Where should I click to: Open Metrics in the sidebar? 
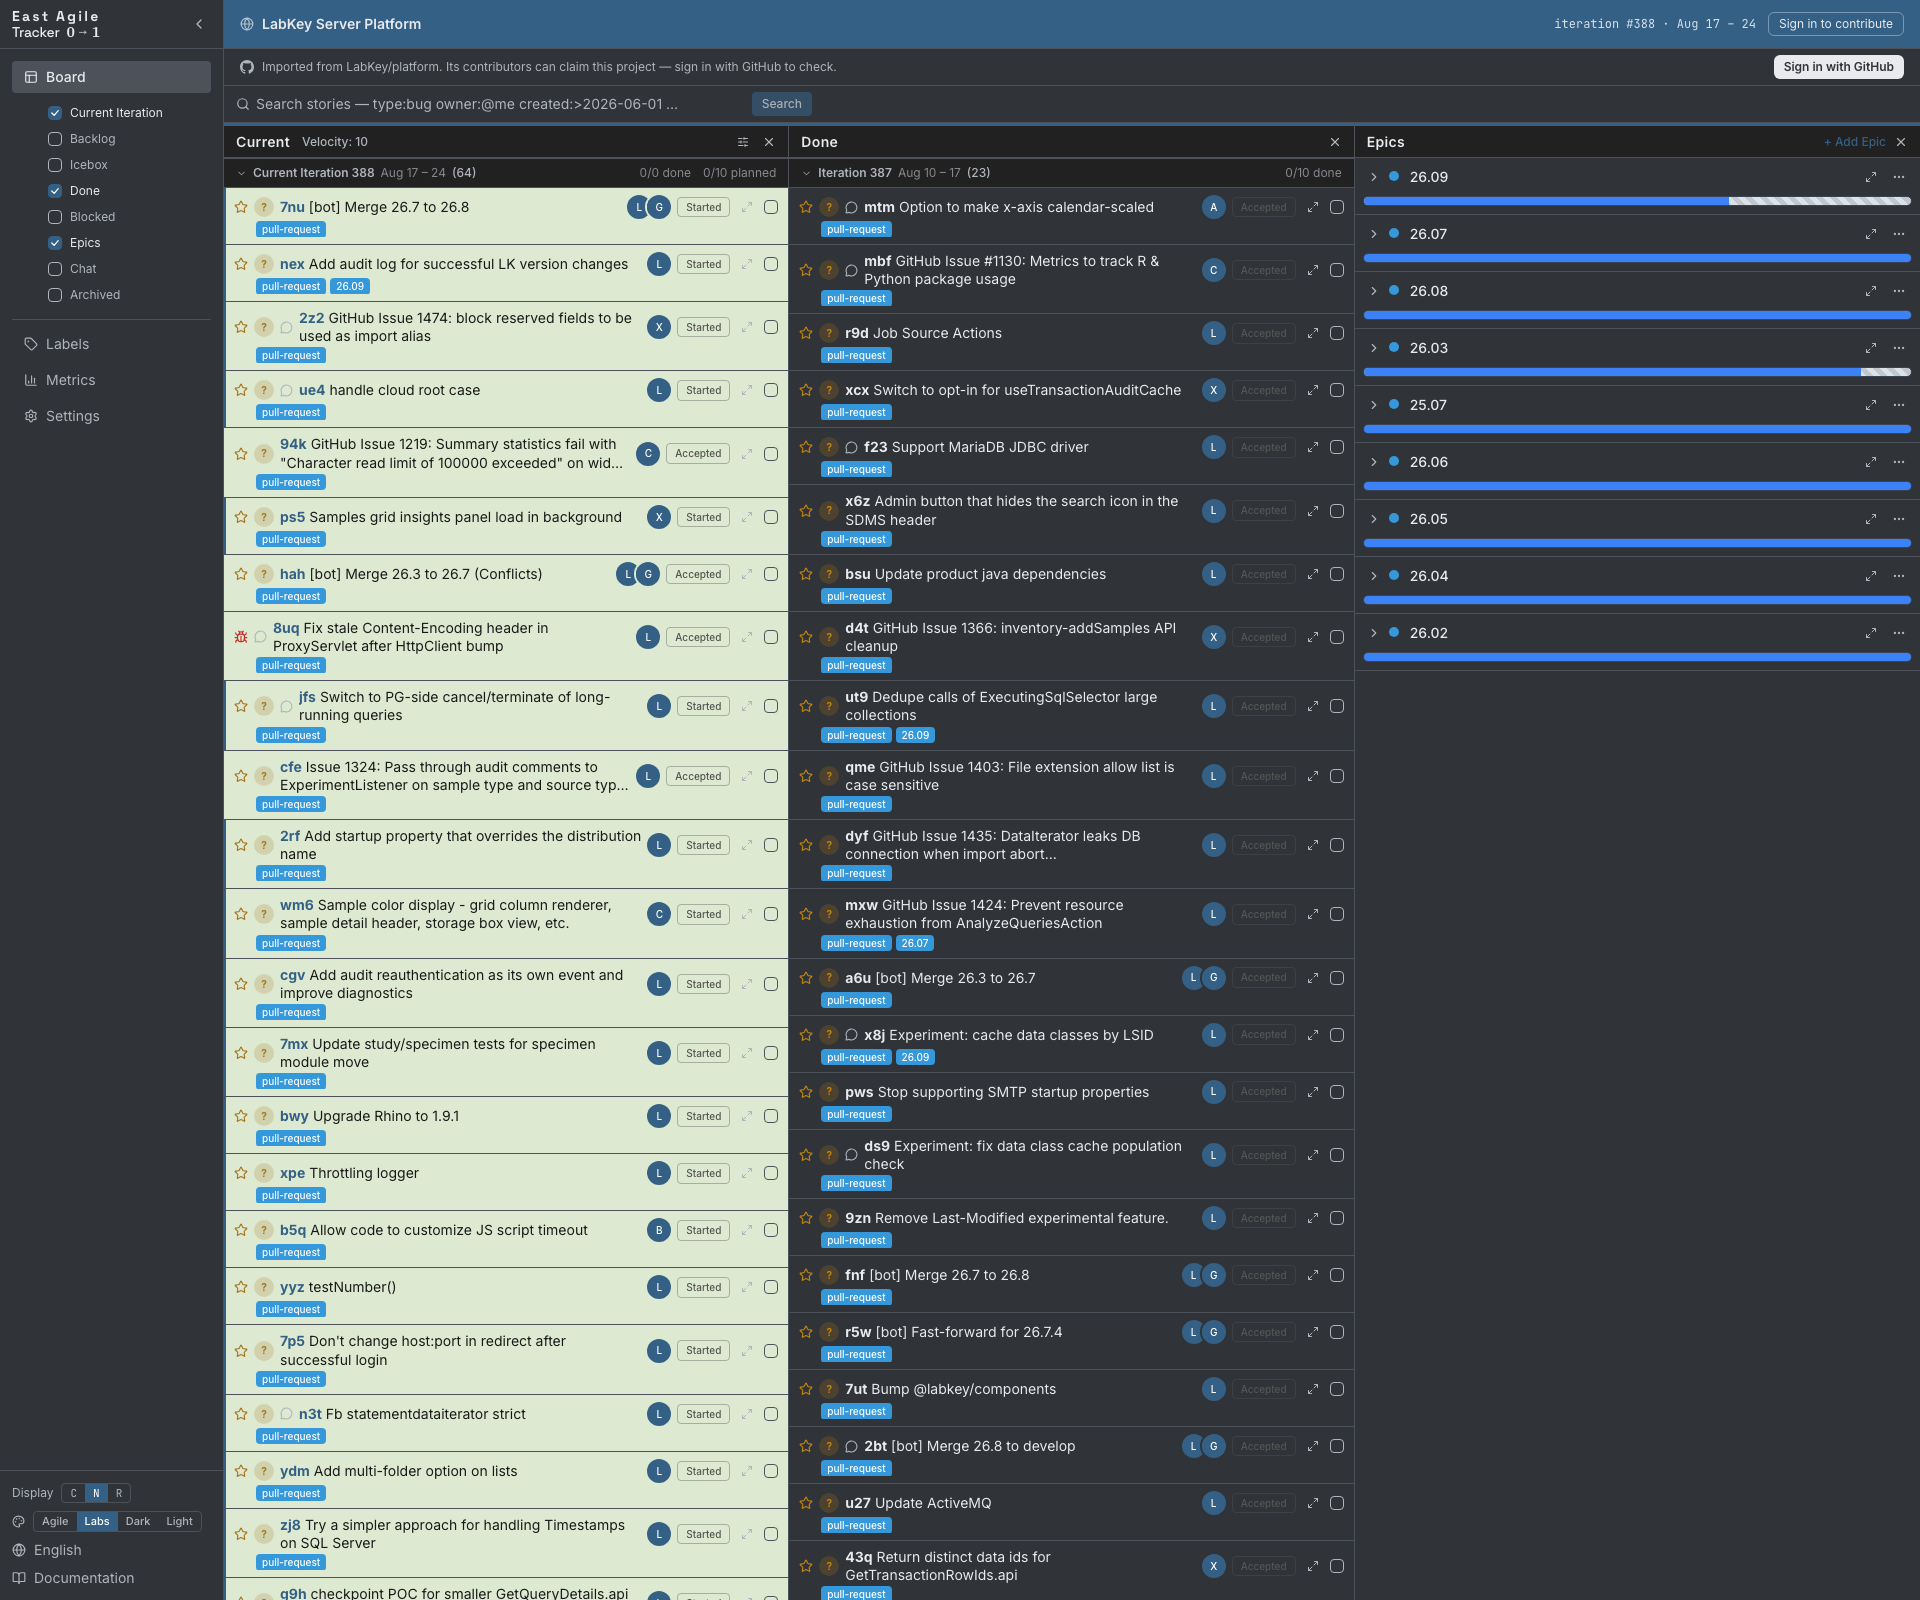[x=111, y=380]
